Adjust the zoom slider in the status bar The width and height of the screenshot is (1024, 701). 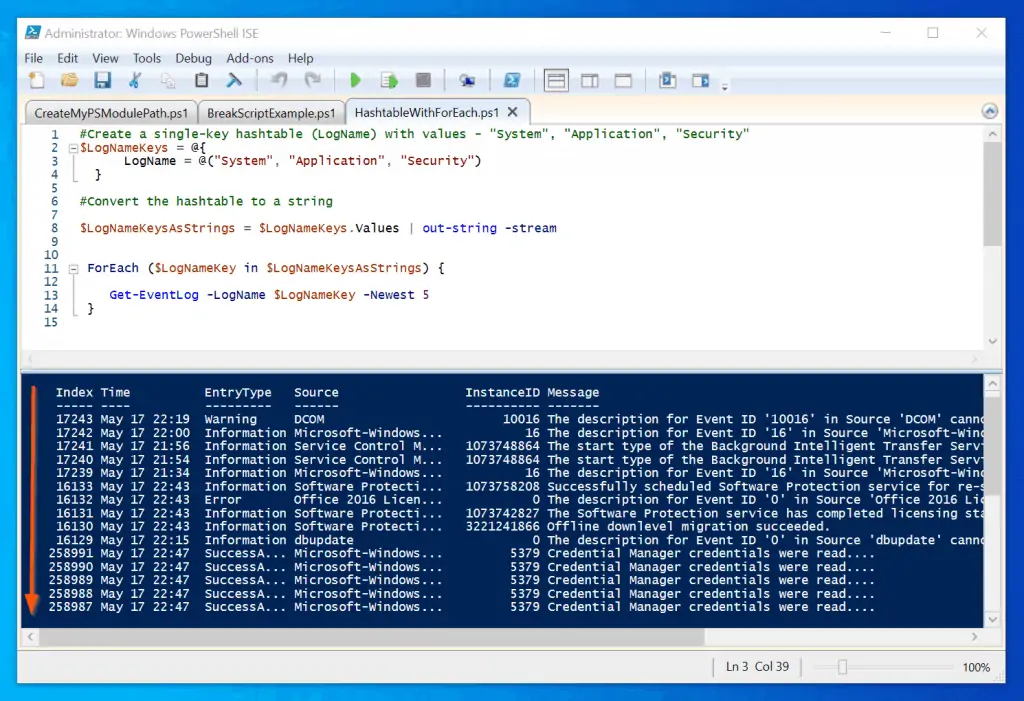(x=843, y=666)
